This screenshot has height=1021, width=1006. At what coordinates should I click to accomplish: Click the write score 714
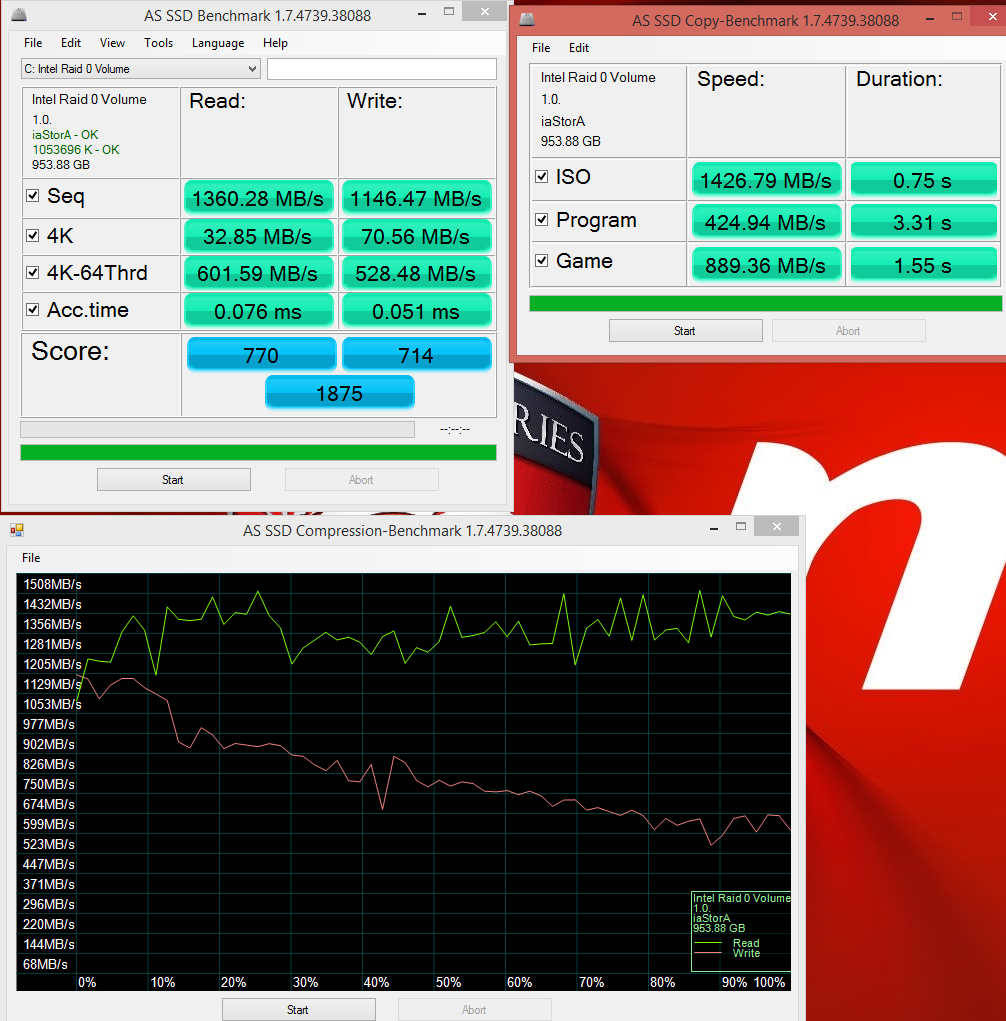(416, 354)
